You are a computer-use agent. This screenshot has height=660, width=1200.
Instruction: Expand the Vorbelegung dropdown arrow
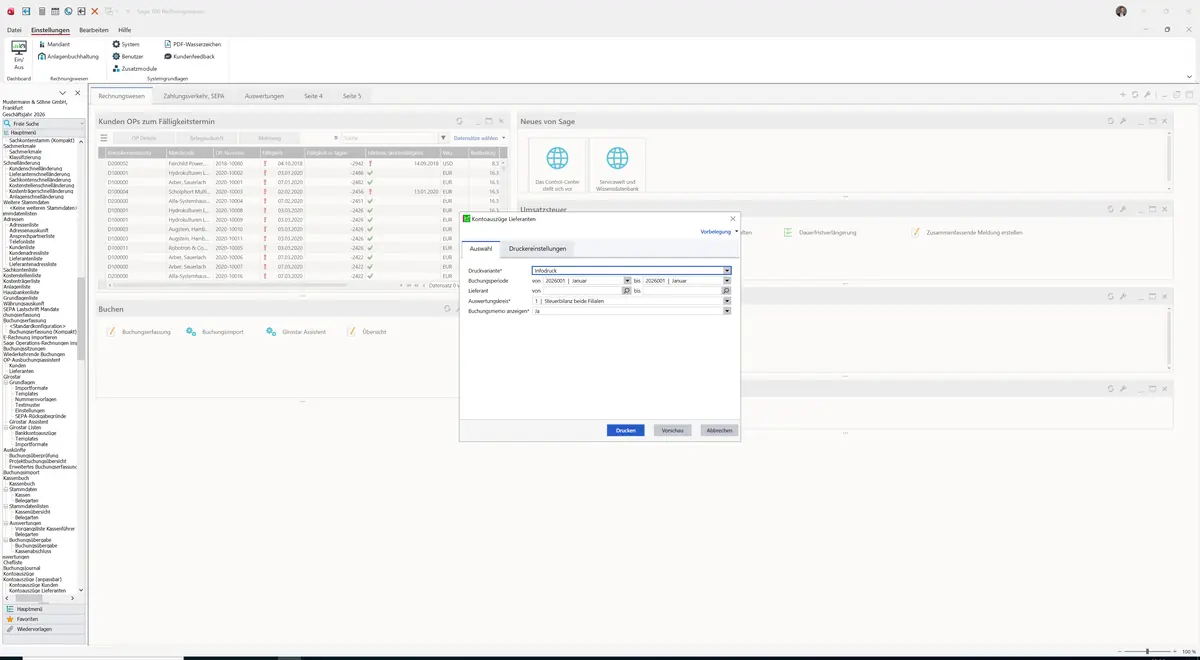click(x=737, y=232)
